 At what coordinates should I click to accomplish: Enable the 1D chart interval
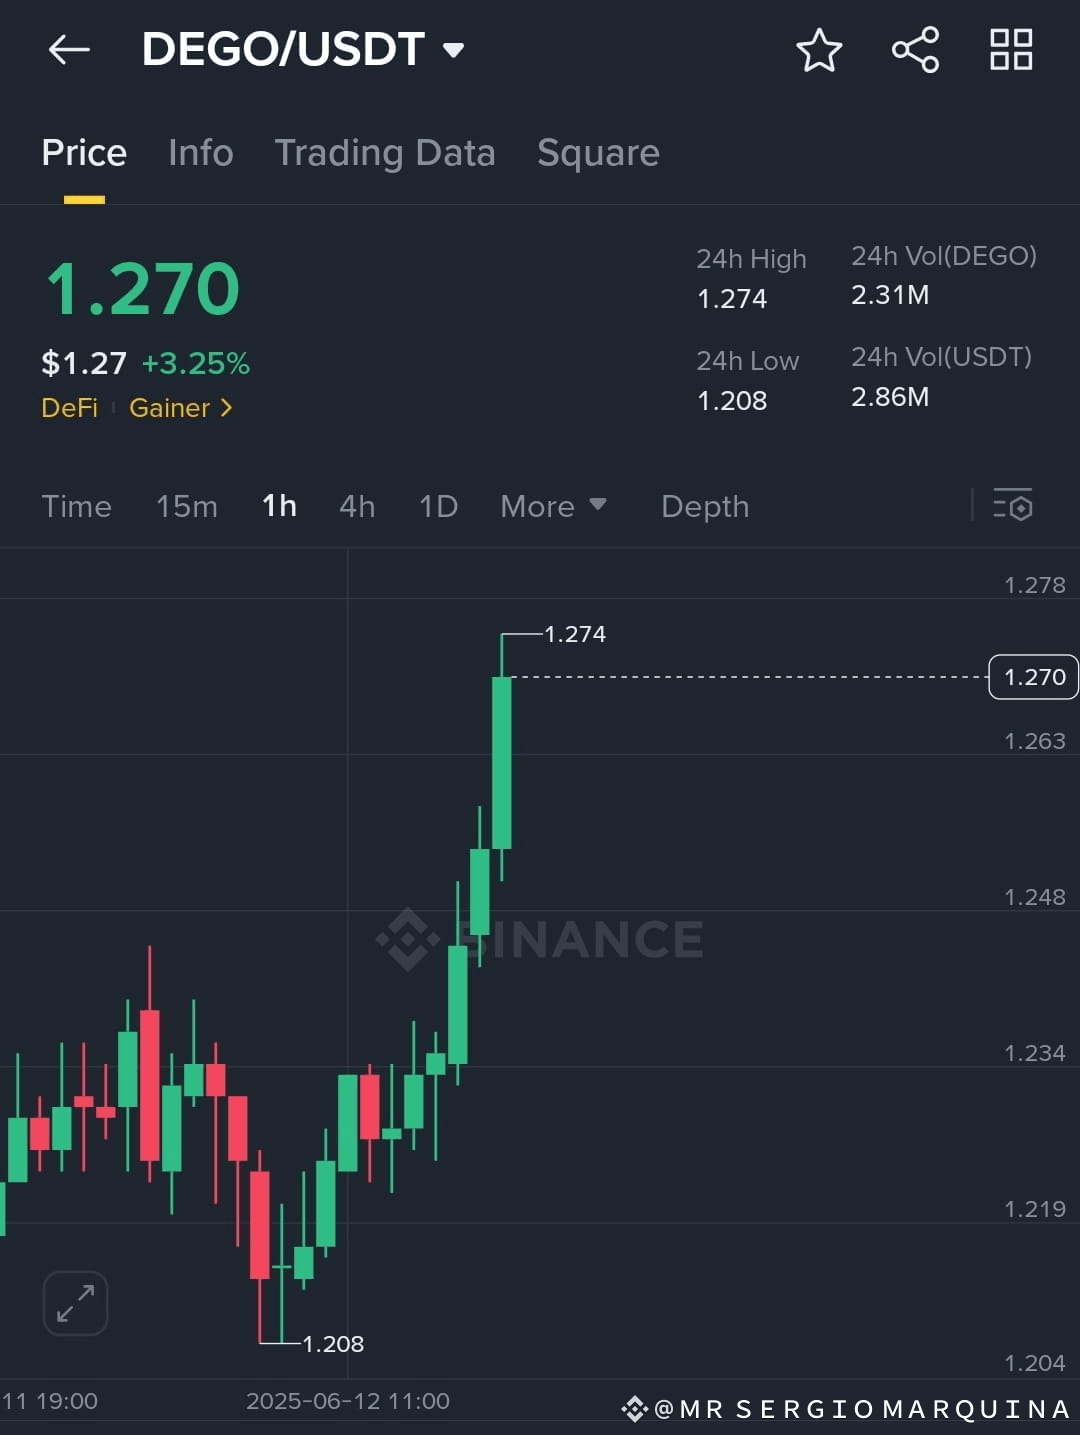pyautogui.click(x=437, y=507)
